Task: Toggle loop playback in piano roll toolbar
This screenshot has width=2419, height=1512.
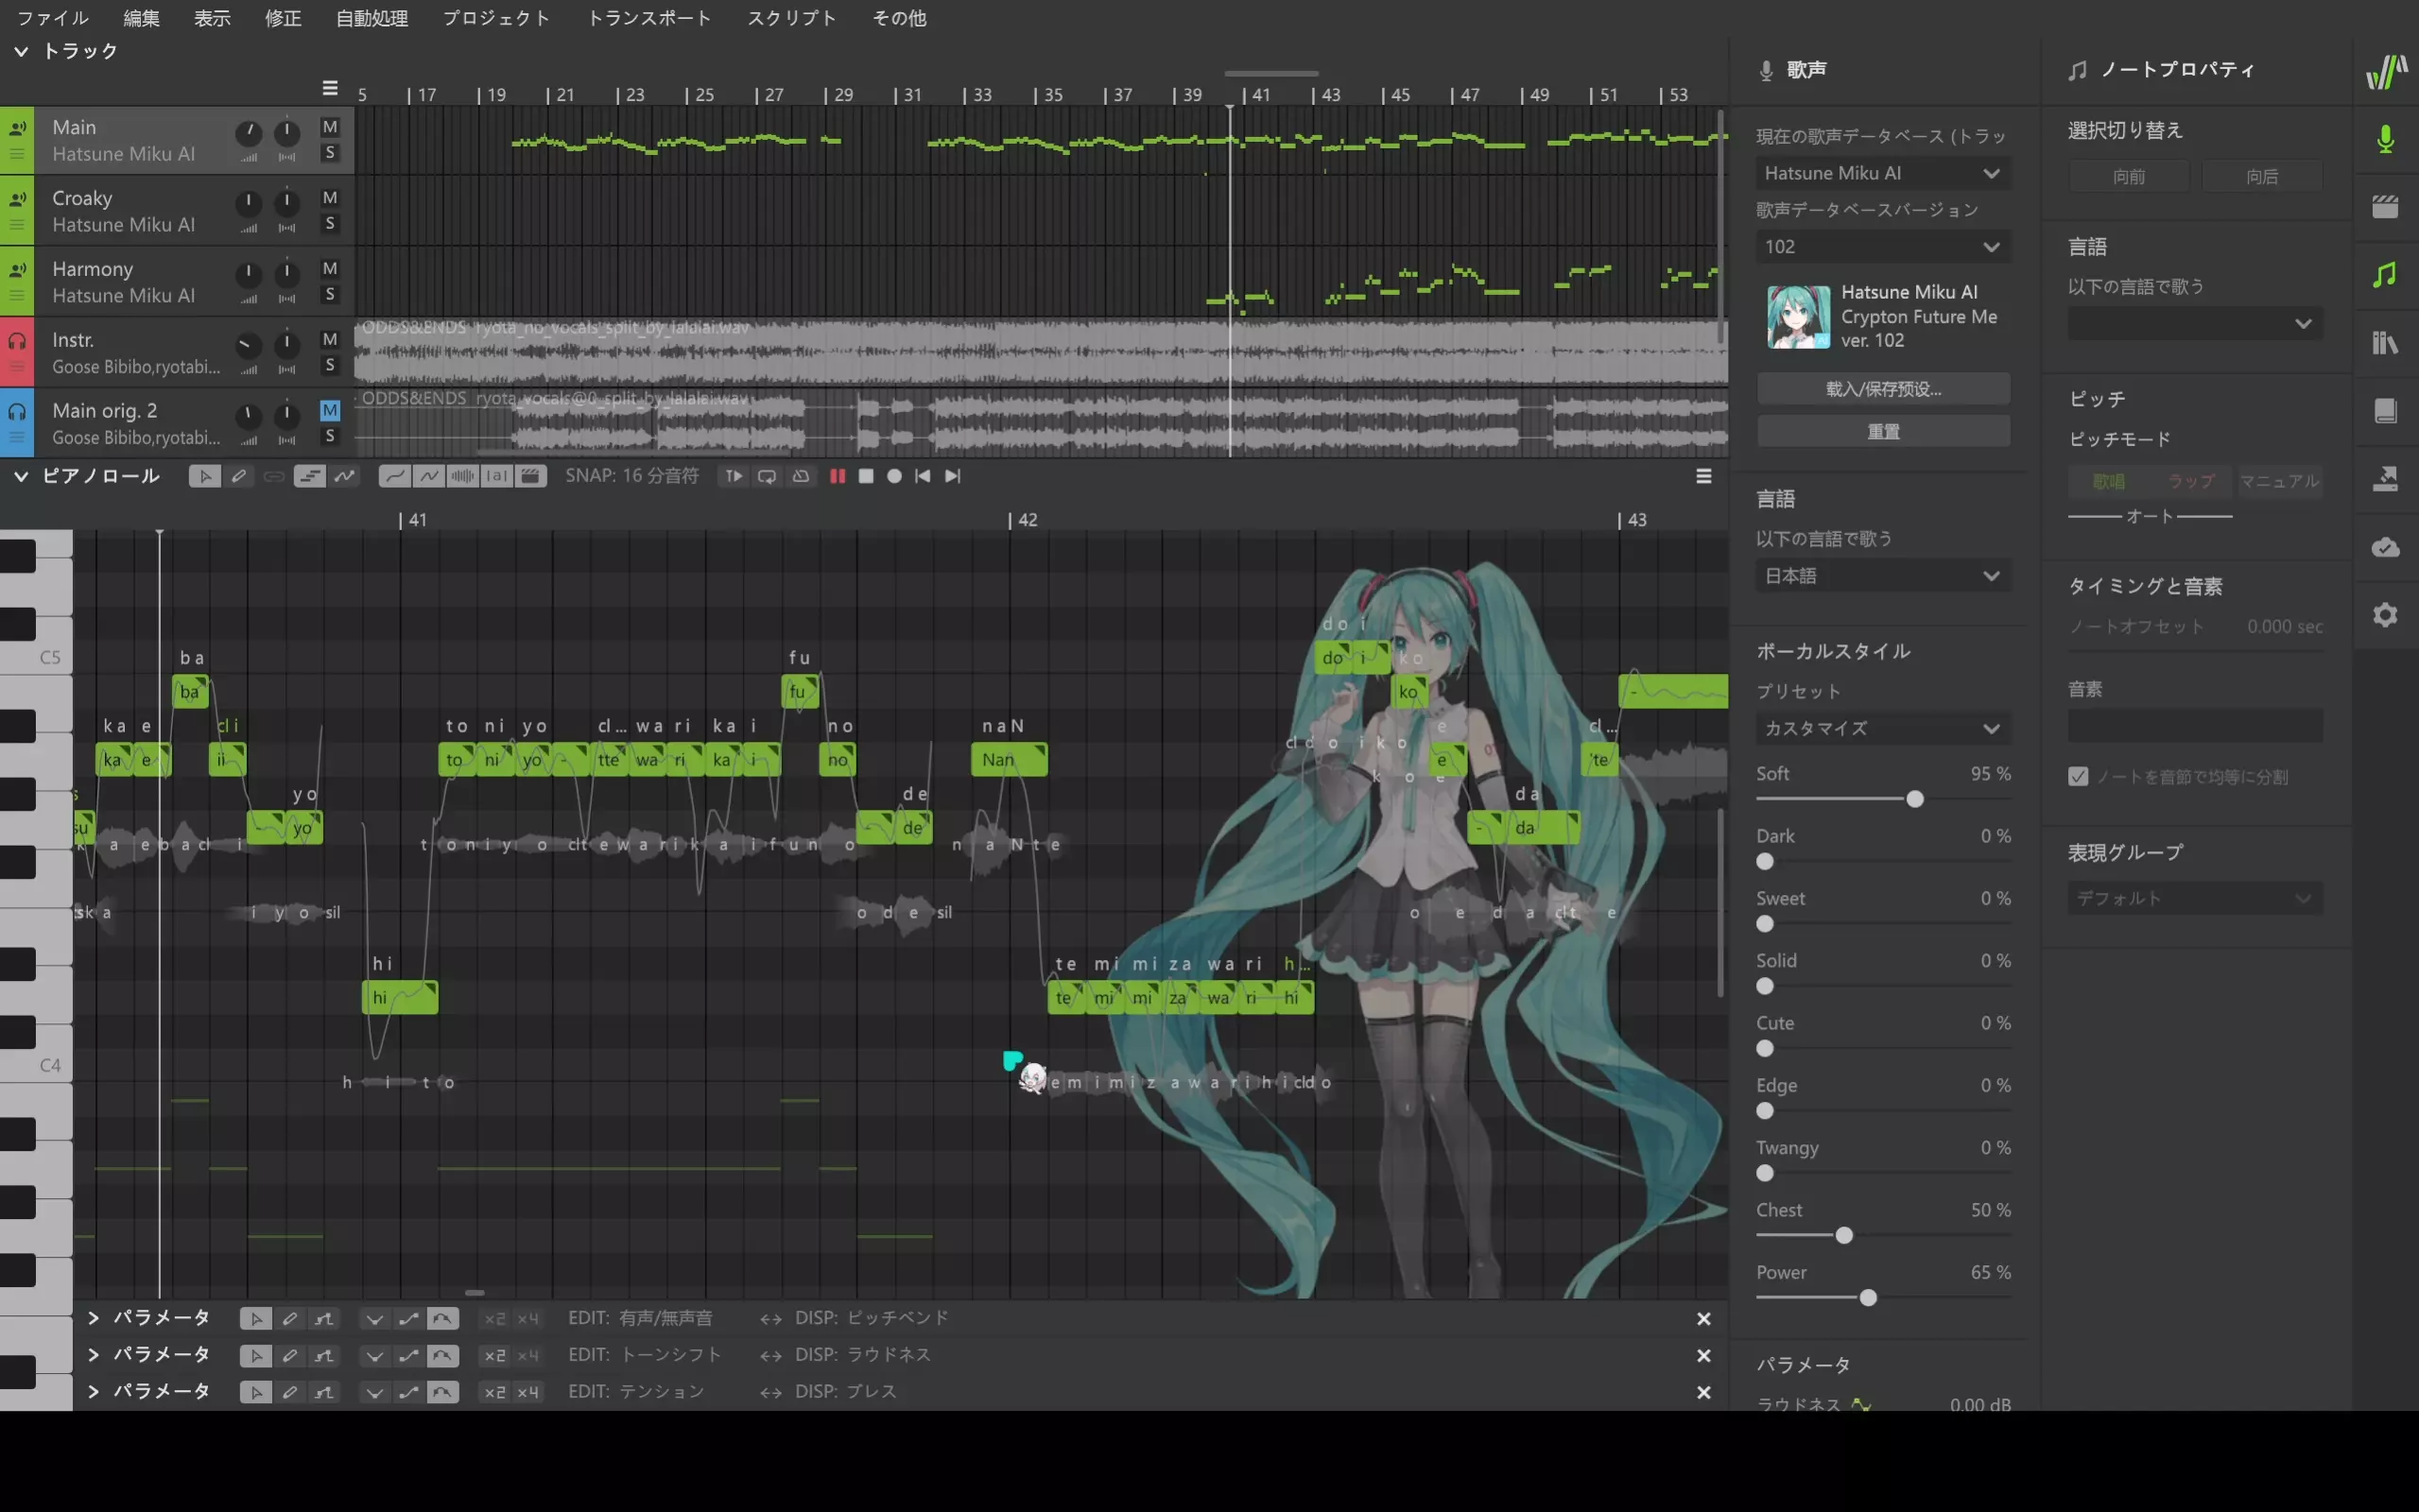Action: [x=767, y=476]
